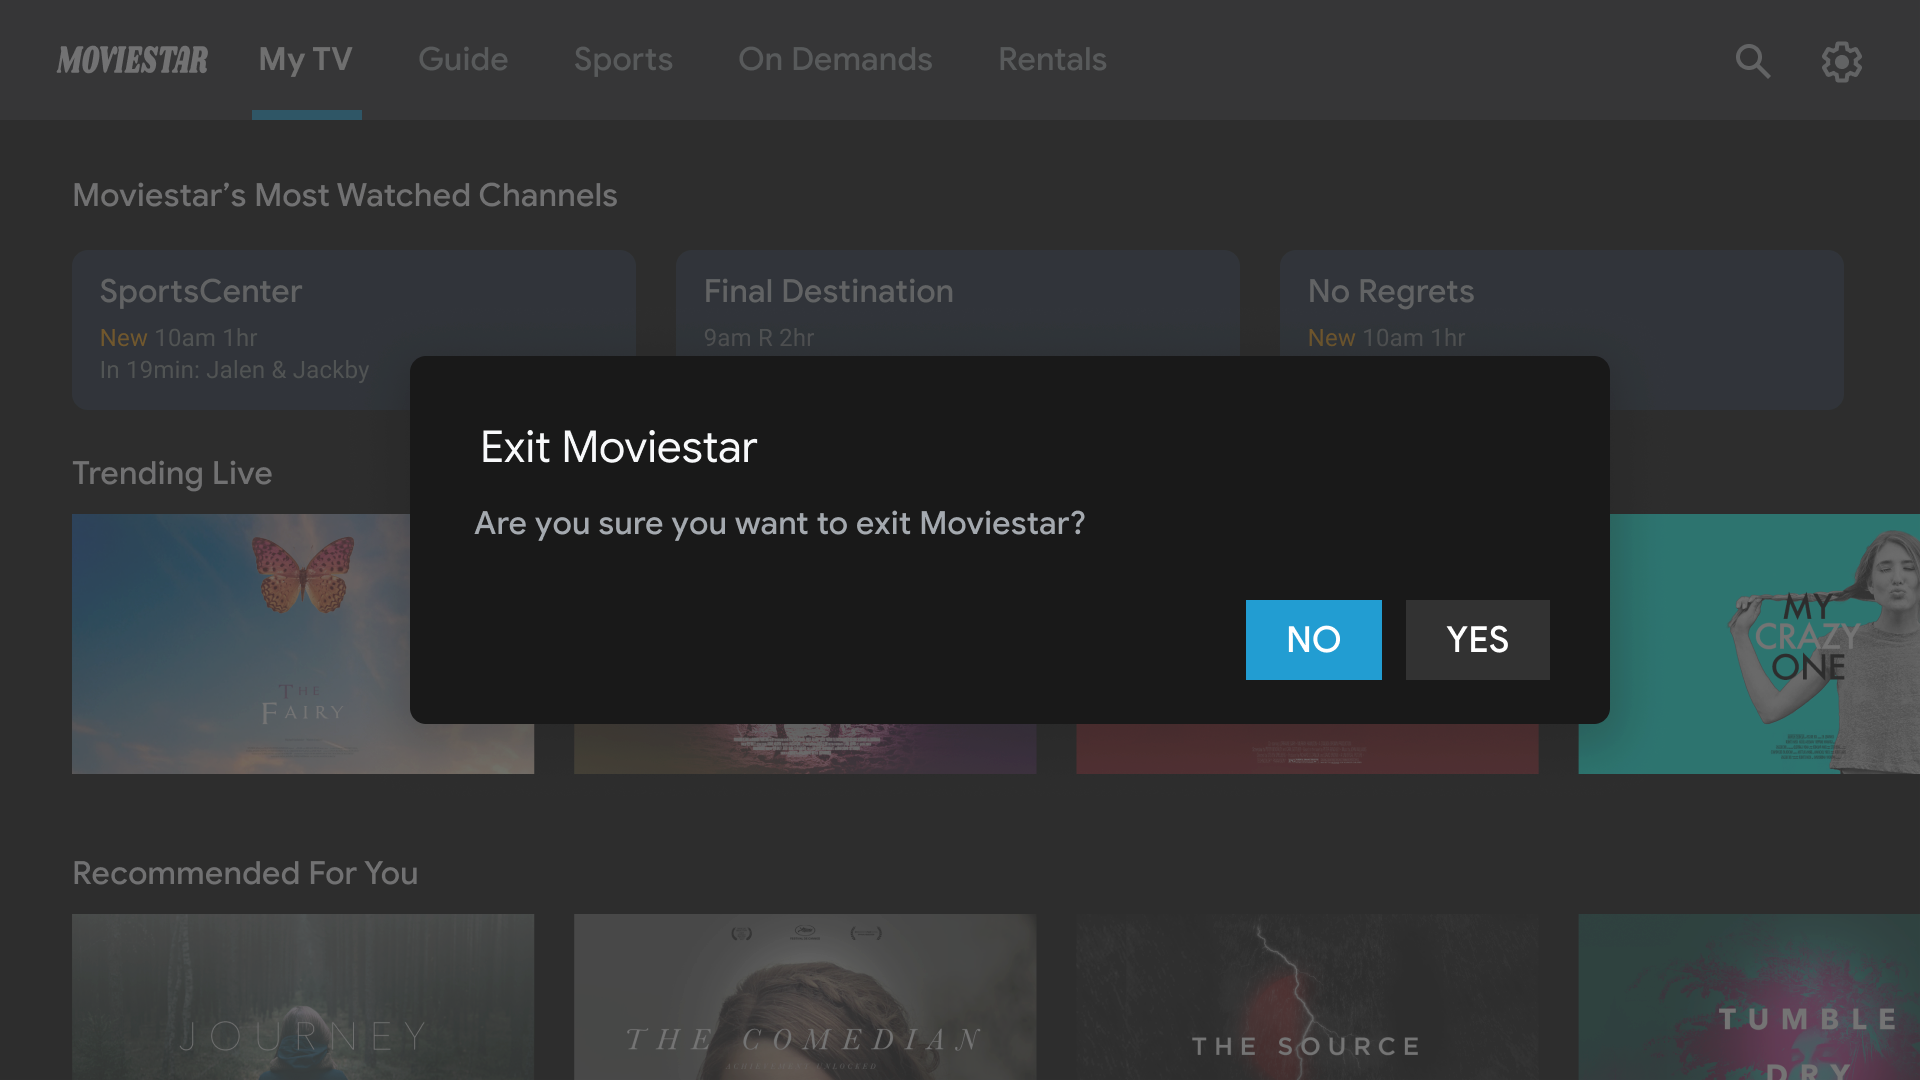The width and height of the screenshot is (1920, 1080).
Task: Select the Guide menu item
Action: click(x=463, y=59)
